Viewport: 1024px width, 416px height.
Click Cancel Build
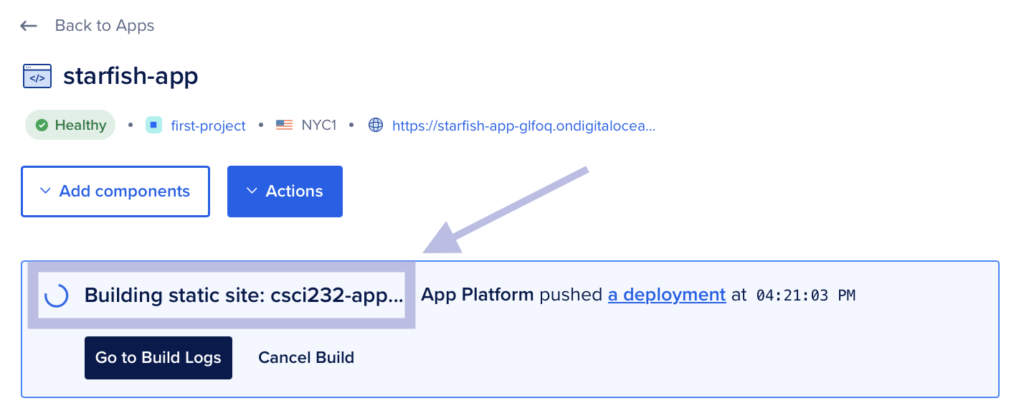point(306,357)
